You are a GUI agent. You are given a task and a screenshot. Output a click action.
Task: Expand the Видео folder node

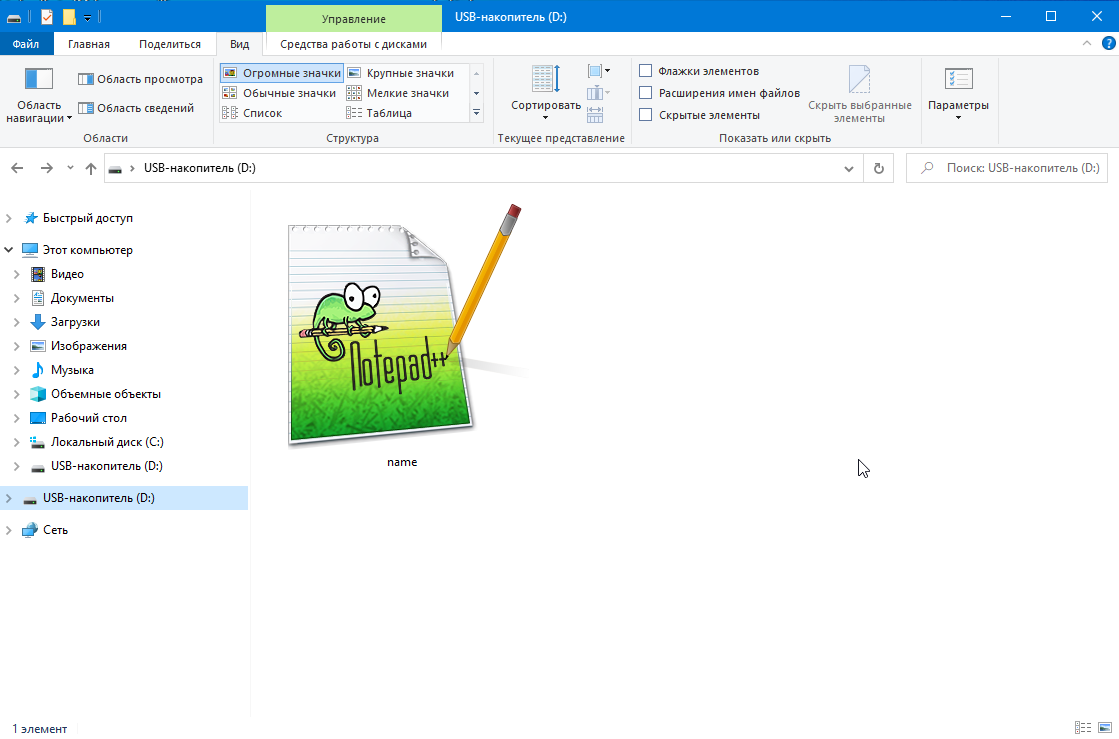[x=16, y=274]
